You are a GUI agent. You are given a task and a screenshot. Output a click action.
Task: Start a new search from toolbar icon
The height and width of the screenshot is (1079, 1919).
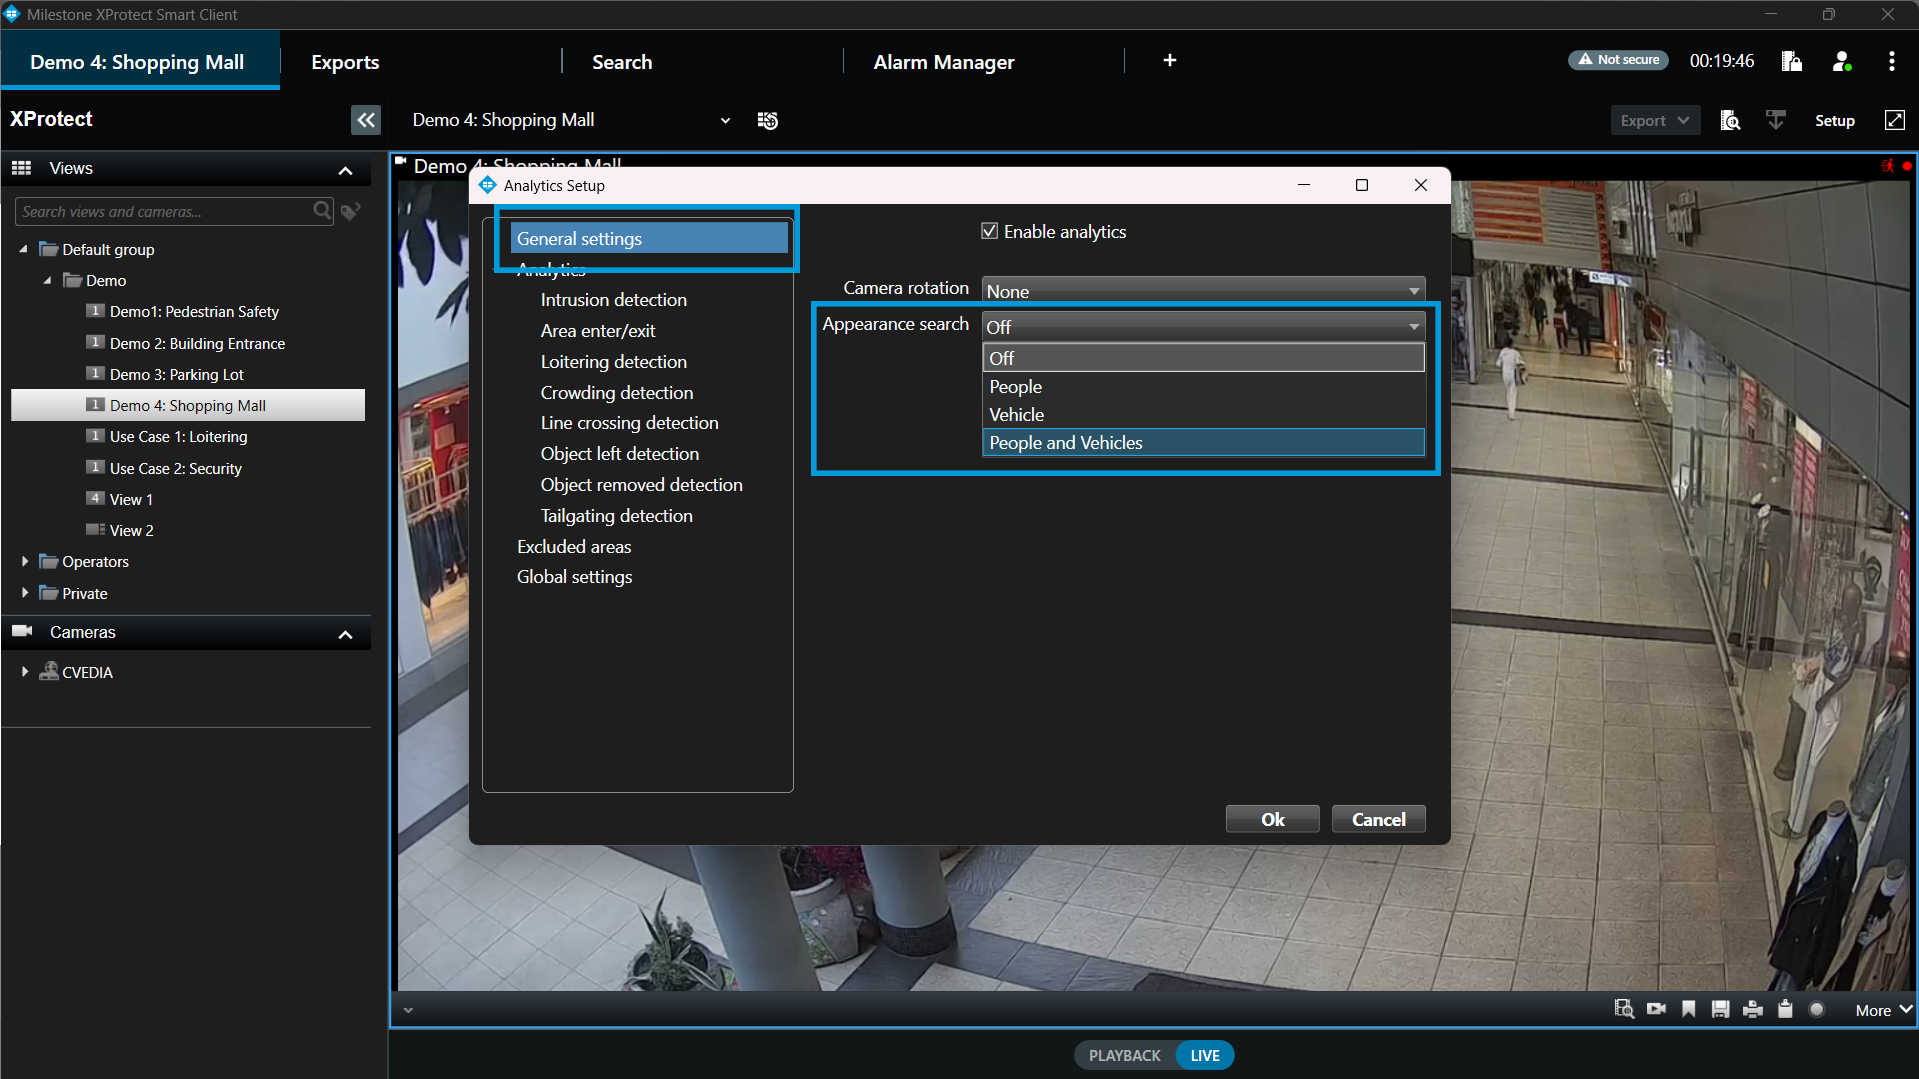click(x=1730, y=120)
